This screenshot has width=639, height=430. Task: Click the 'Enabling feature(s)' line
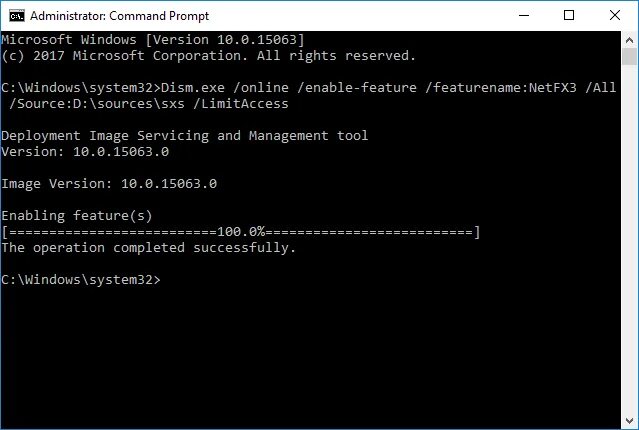click(x=77, y=216)
